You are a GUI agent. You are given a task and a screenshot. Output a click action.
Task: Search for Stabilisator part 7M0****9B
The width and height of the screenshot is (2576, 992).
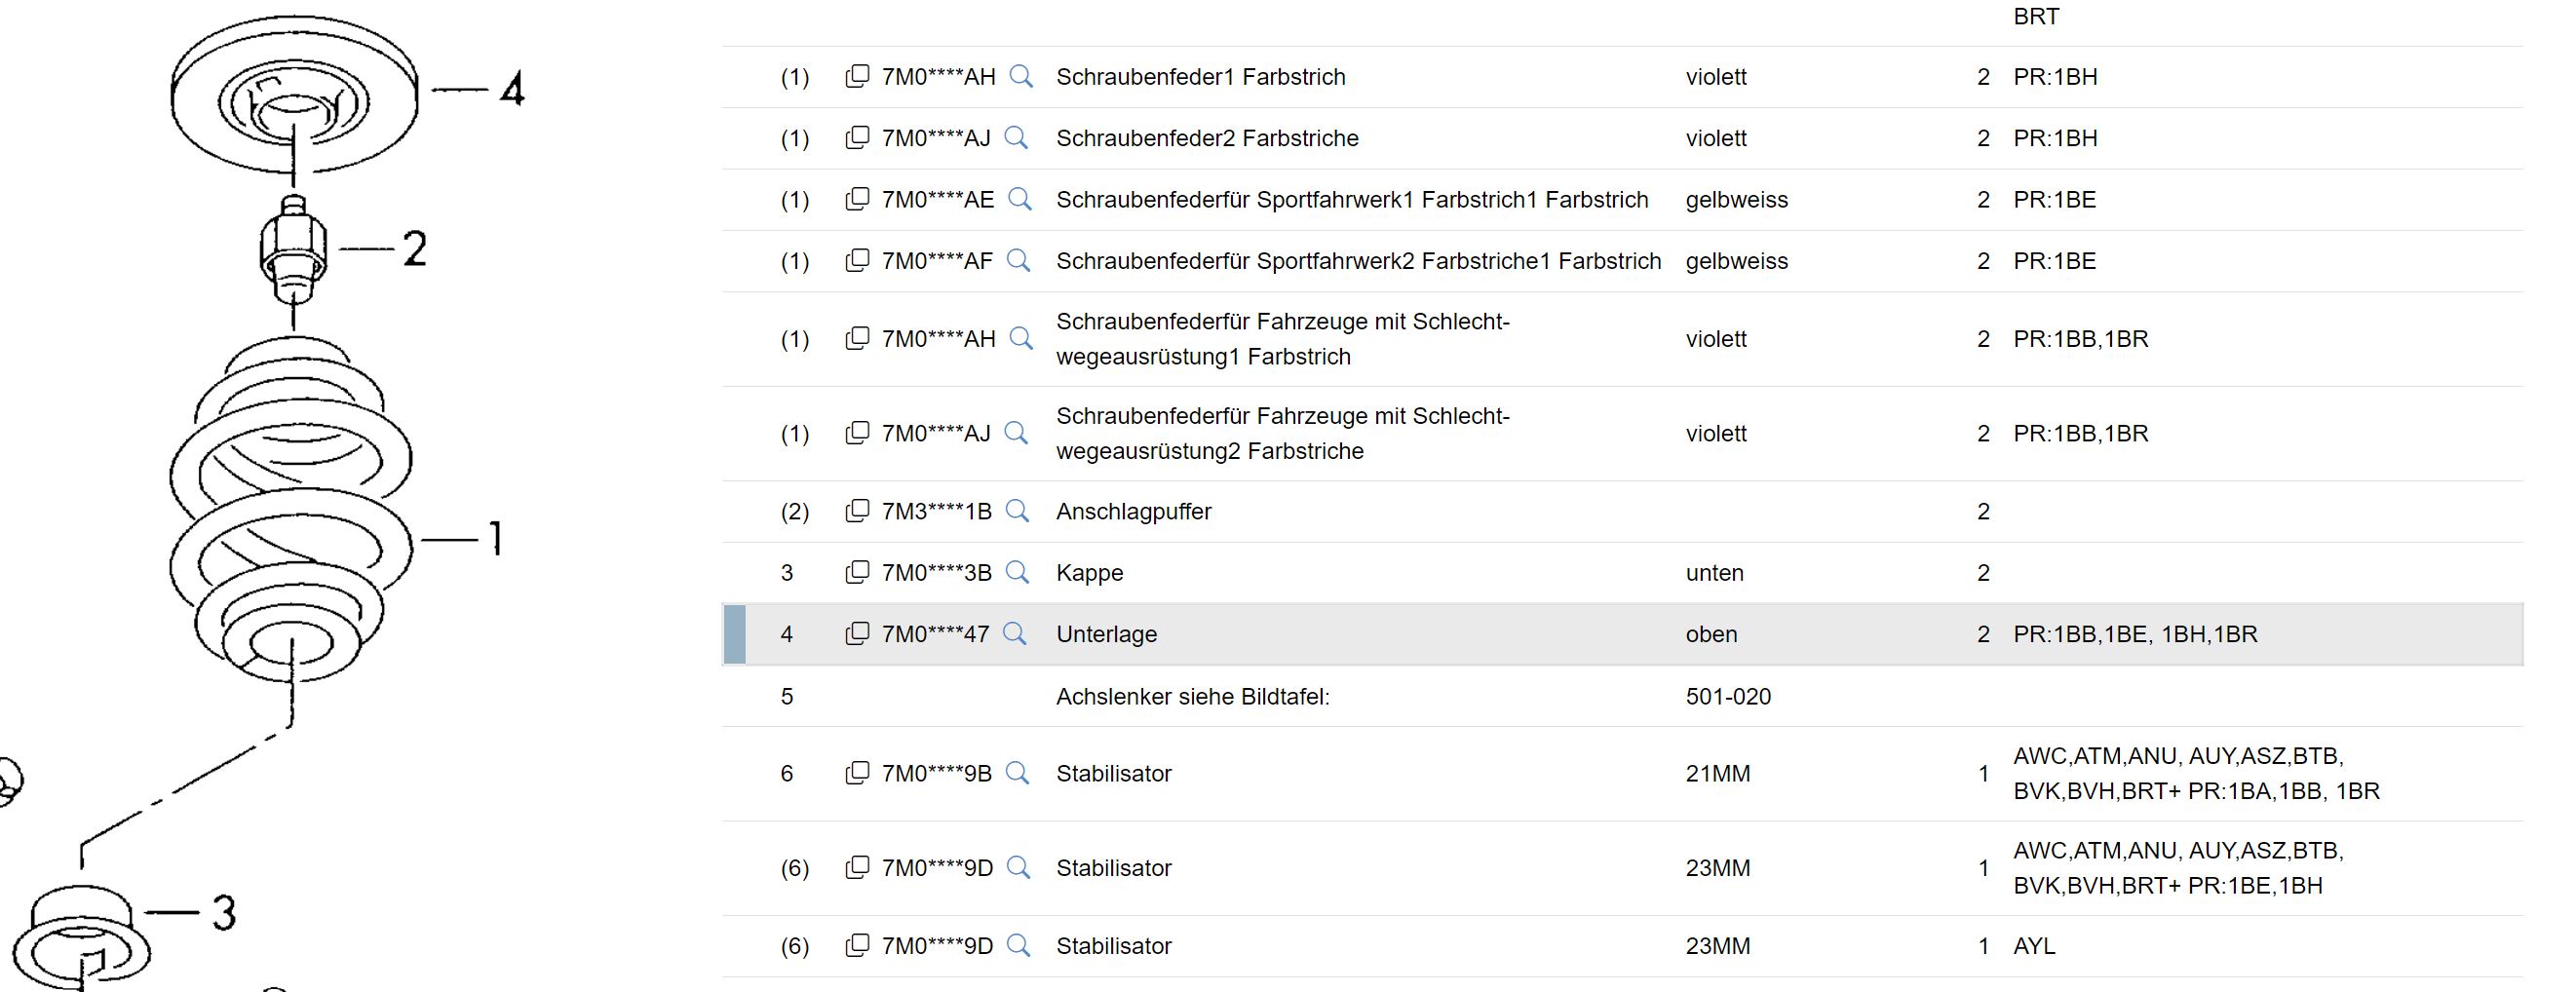[1017, 774]
